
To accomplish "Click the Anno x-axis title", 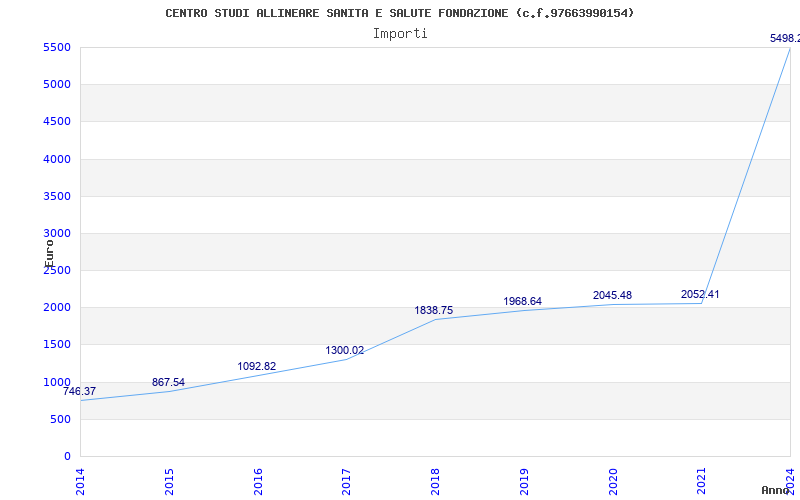I will click(x=775, y=490).
